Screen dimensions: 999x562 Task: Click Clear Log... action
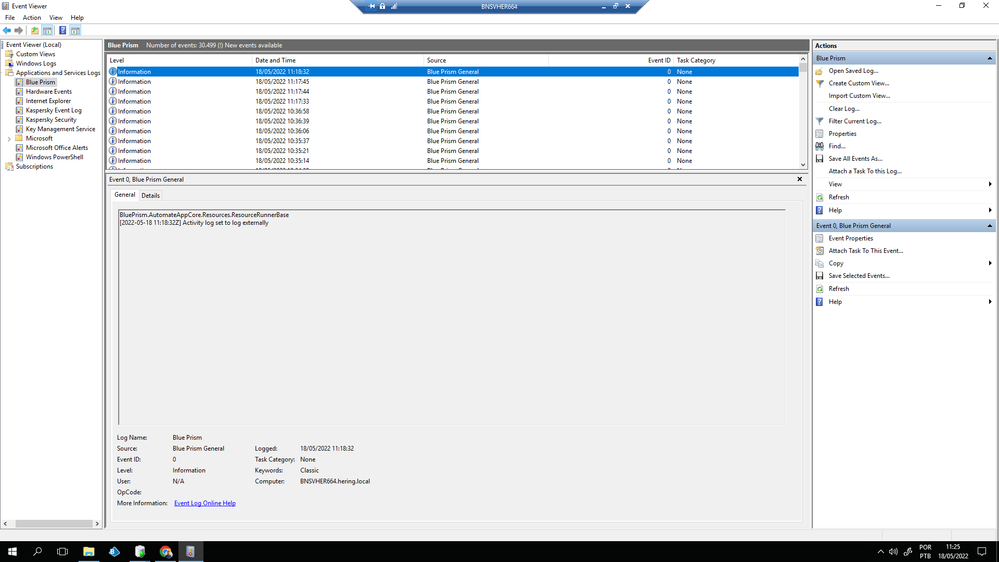[844, 108]
